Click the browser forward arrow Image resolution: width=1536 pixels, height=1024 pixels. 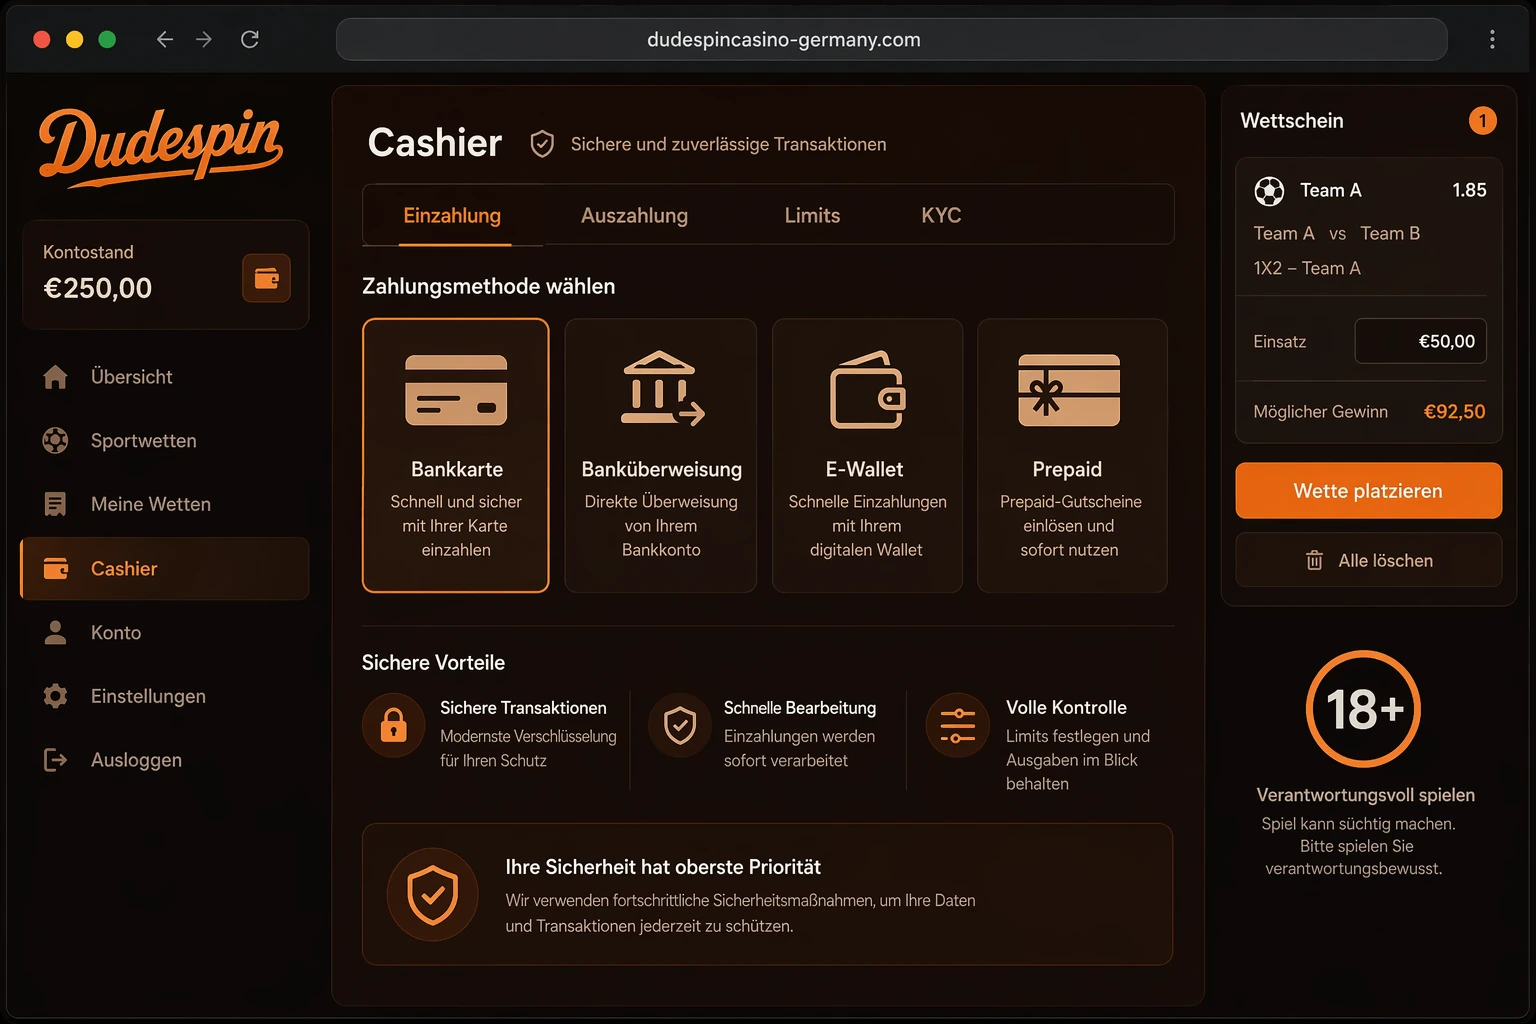[204, 39]
